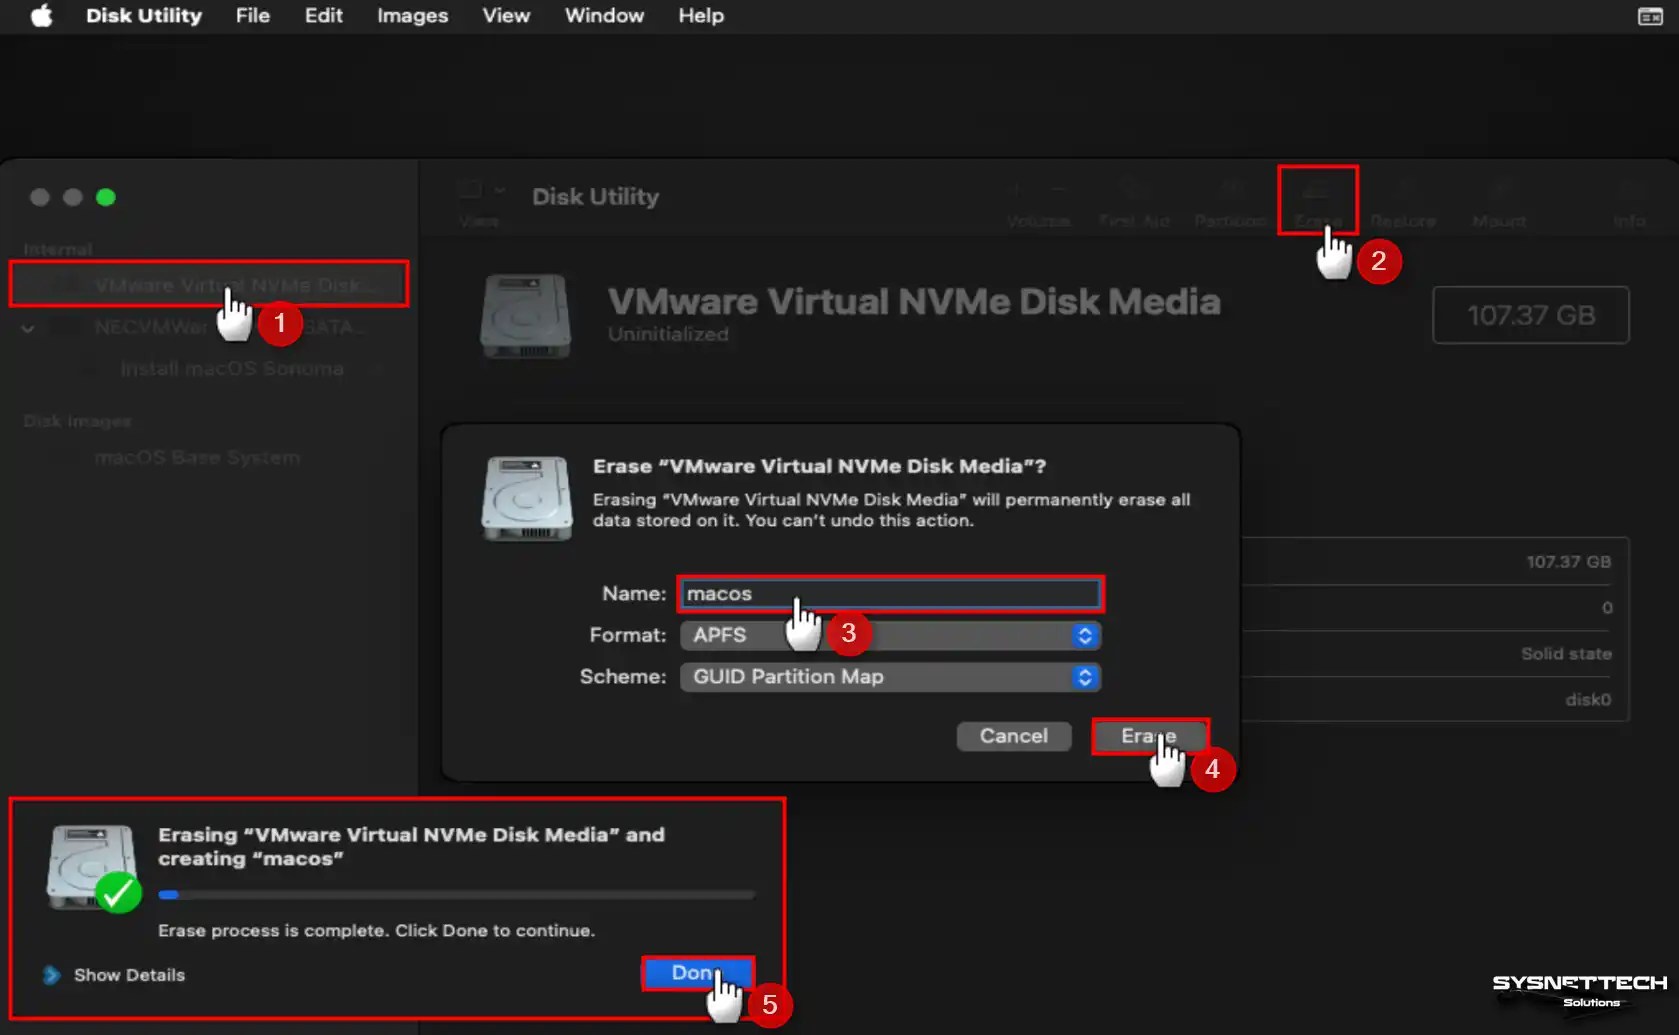Open the Apple menu
The image size is (1679, 1035).
tap(41, 16)
